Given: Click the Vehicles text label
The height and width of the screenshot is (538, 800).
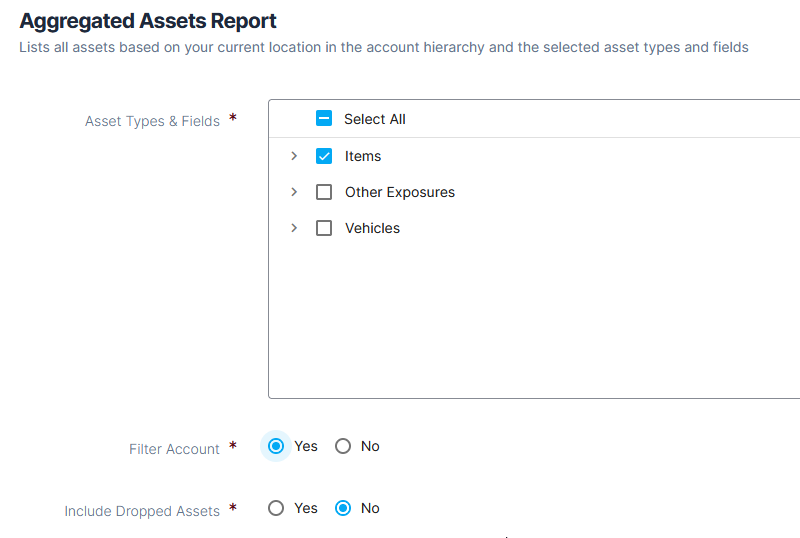Looking at the screenshot, I should 372,228.
